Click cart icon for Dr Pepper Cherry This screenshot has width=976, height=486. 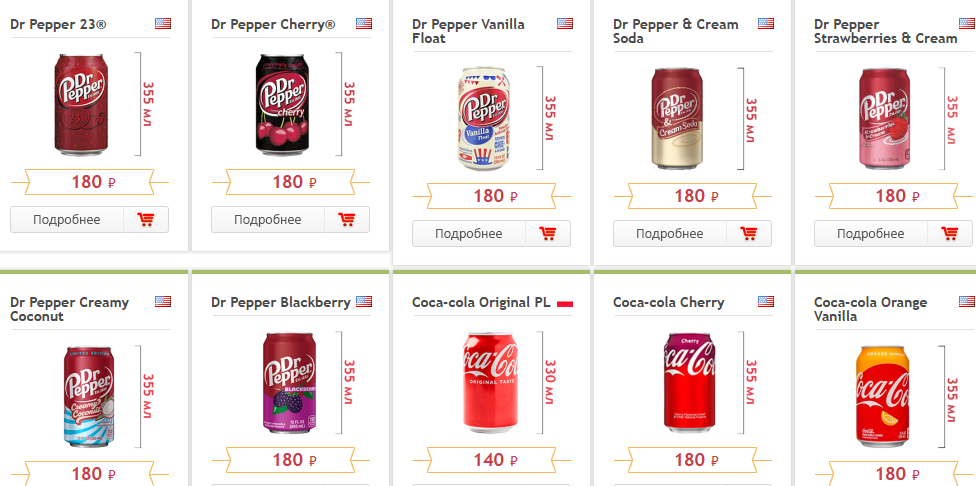tap(347, 220)
